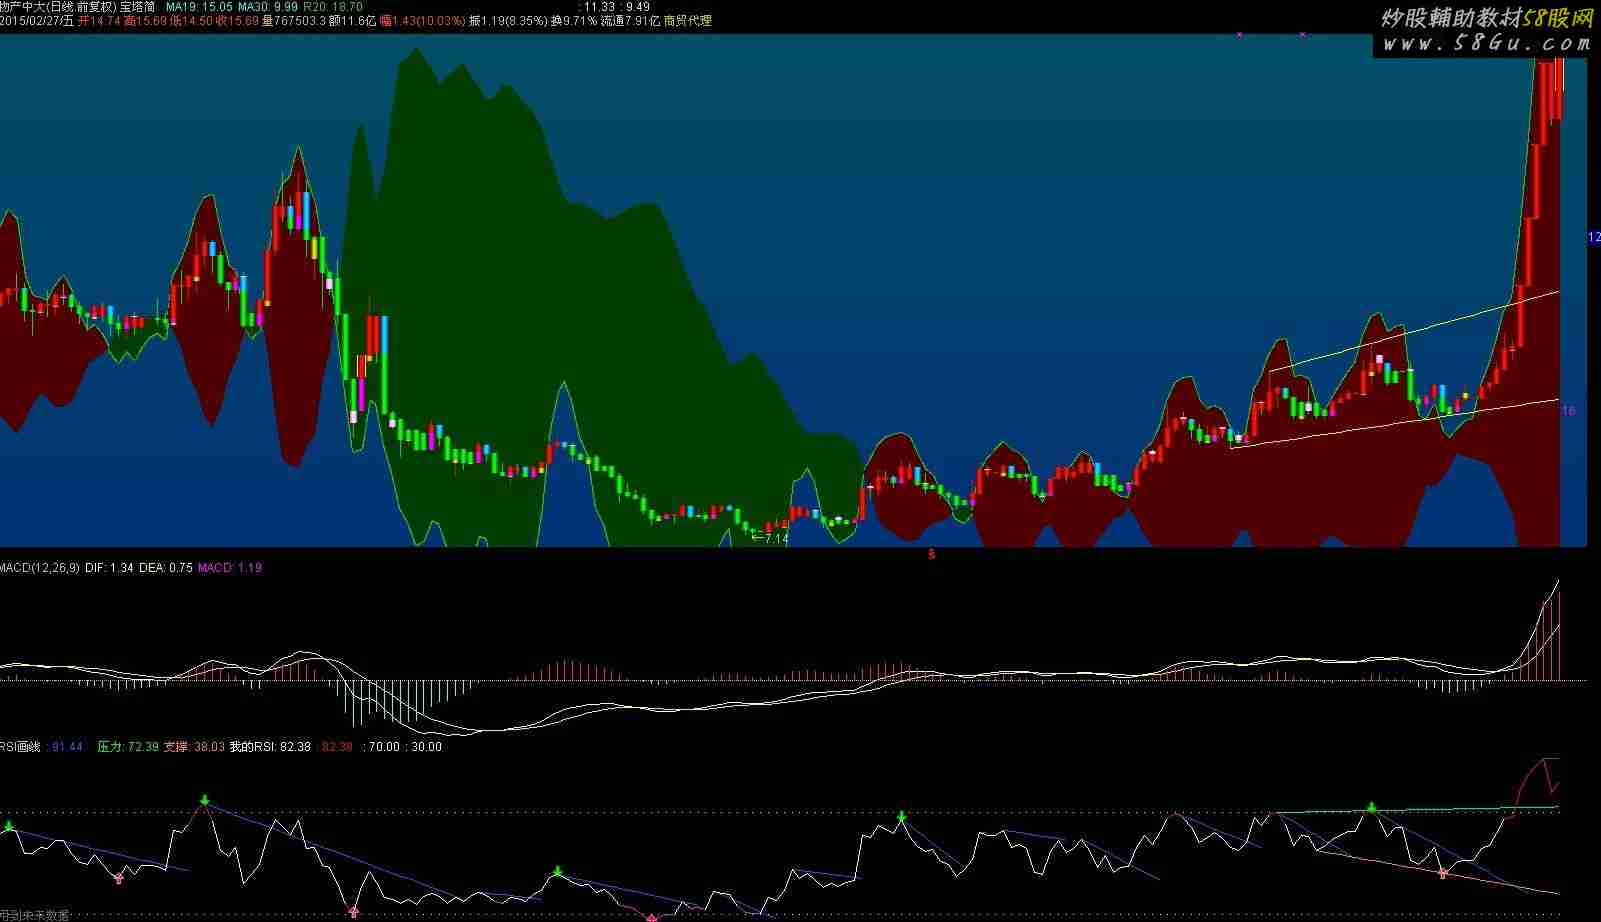Select the MA30: 9.99 indicator value
This screenshot has width=1601, height=922.
coord(267,6)
